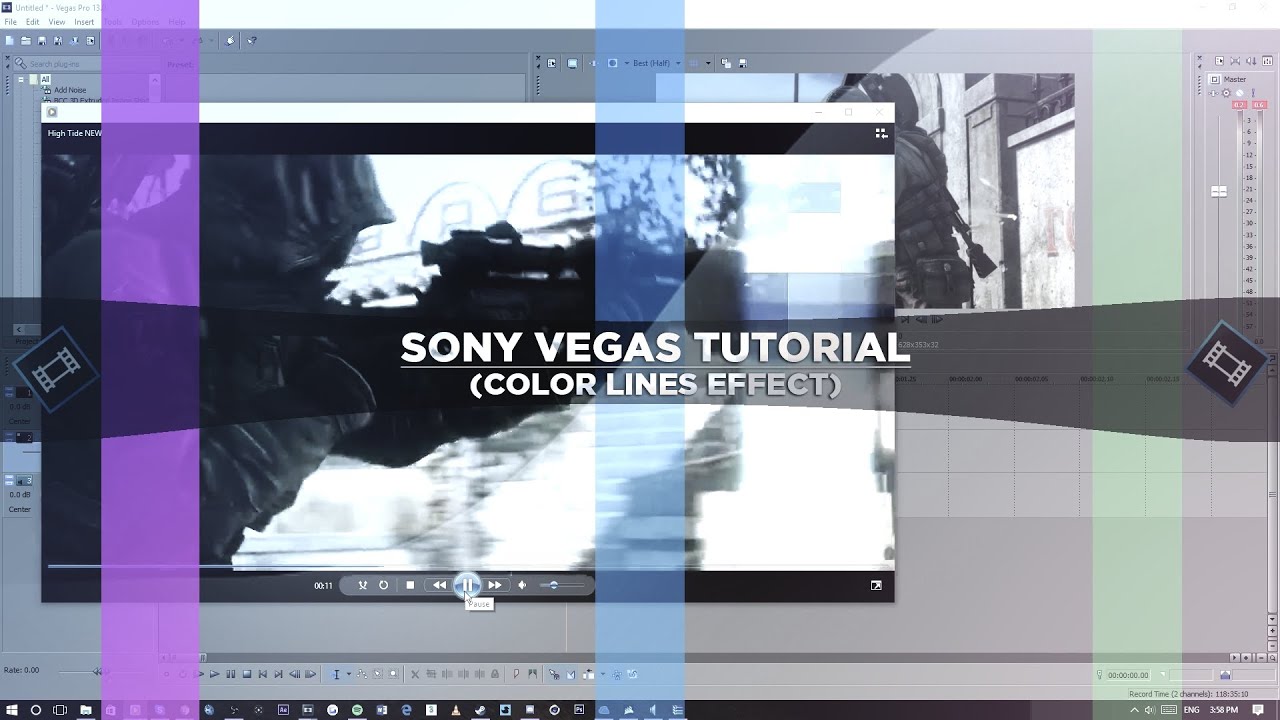Open File Explorer from the taskbar

(86, 710)
